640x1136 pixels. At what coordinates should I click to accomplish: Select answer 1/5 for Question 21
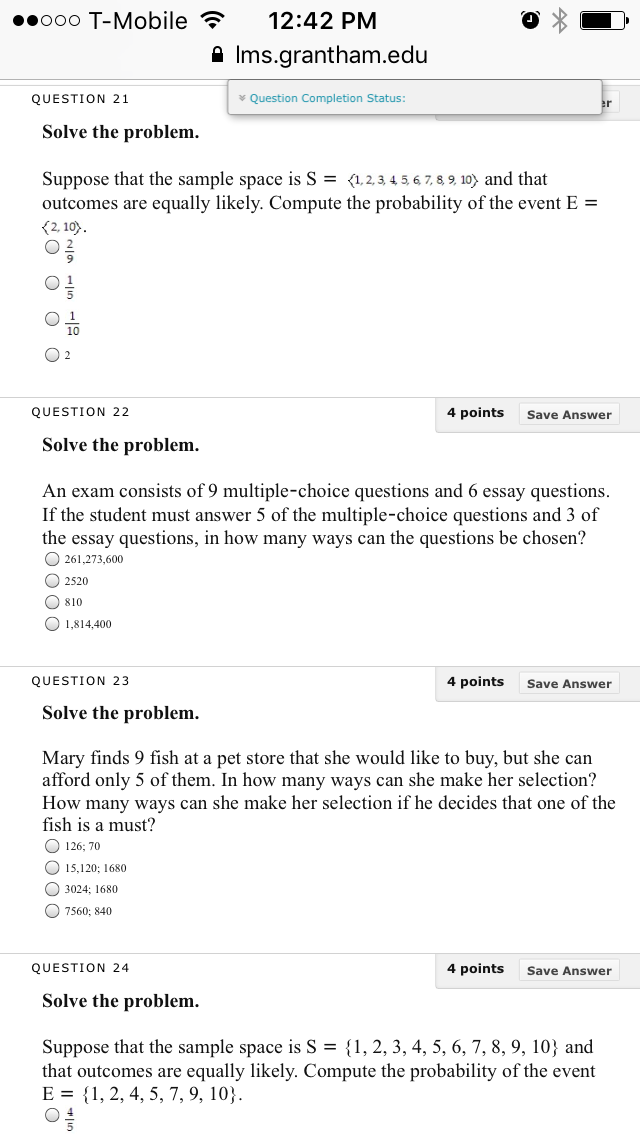51,283
